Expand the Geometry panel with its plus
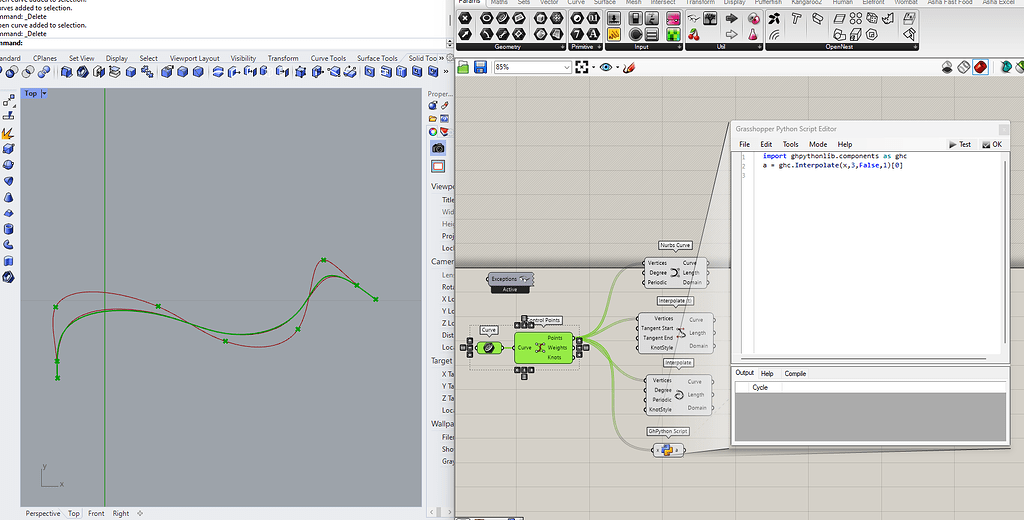Viewport: 1024px width, 520px height. [x=562, y=47]
